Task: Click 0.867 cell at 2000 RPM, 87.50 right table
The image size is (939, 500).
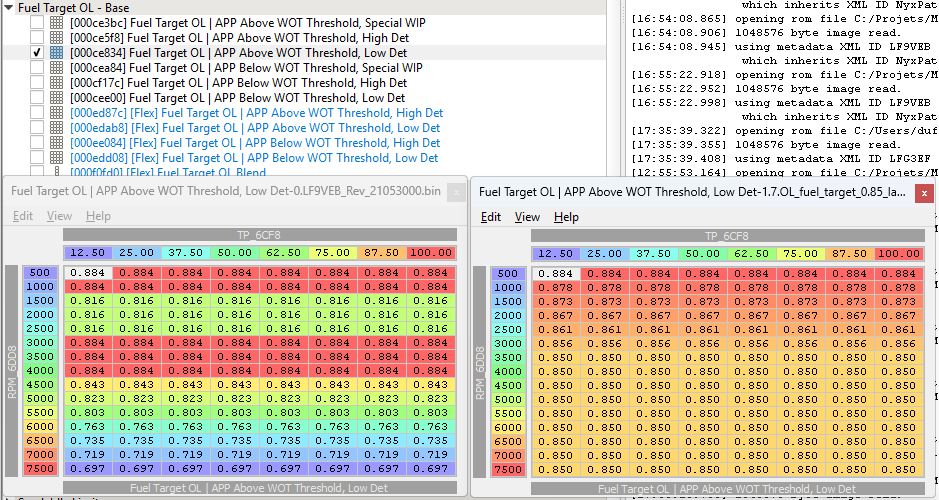Action: tap(850, 316)
